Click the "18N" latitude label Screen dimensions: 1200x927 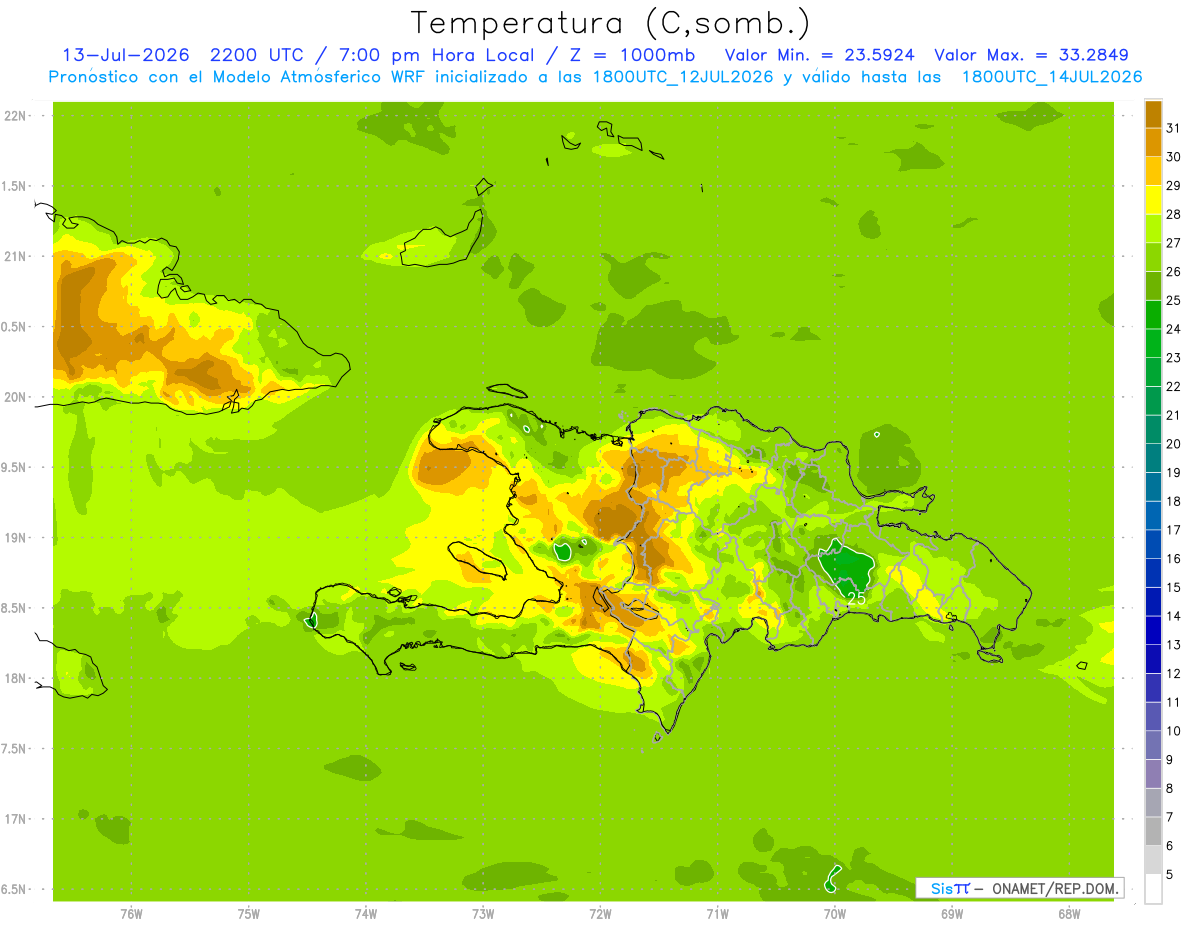click(13, 678)
